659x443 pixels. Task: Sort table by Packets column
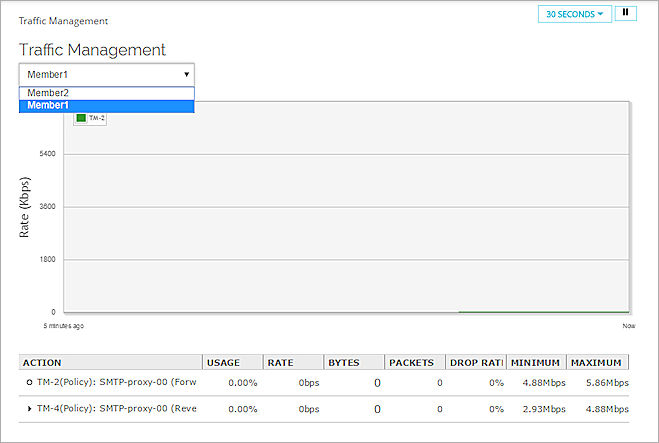(x=412, y=362)
